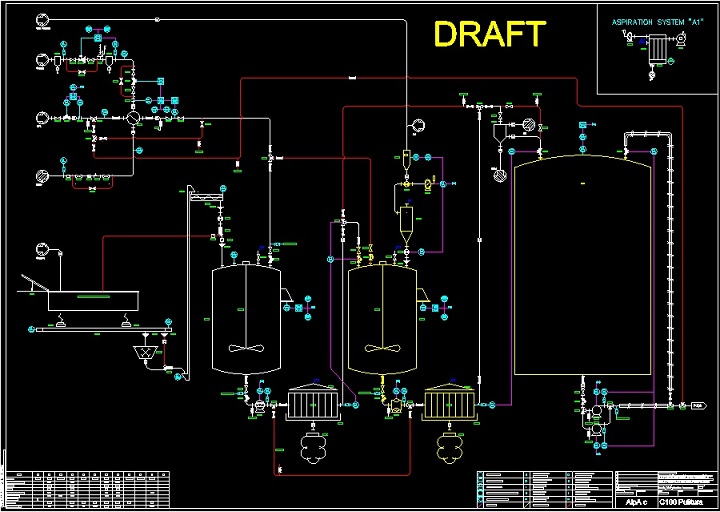Pick the yellow tank's agitator impeller

click(x=382, y=349)
